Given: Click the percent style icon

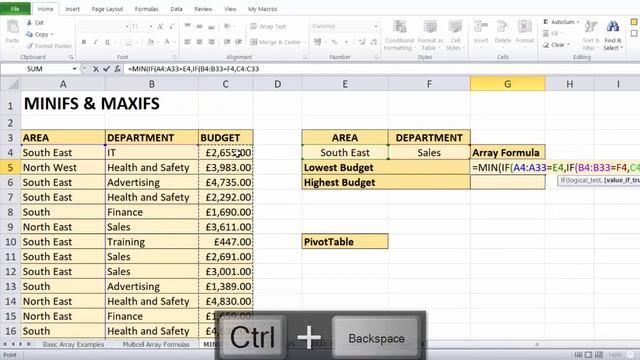Looking at the screenshot, I should (x=334, y=42).
